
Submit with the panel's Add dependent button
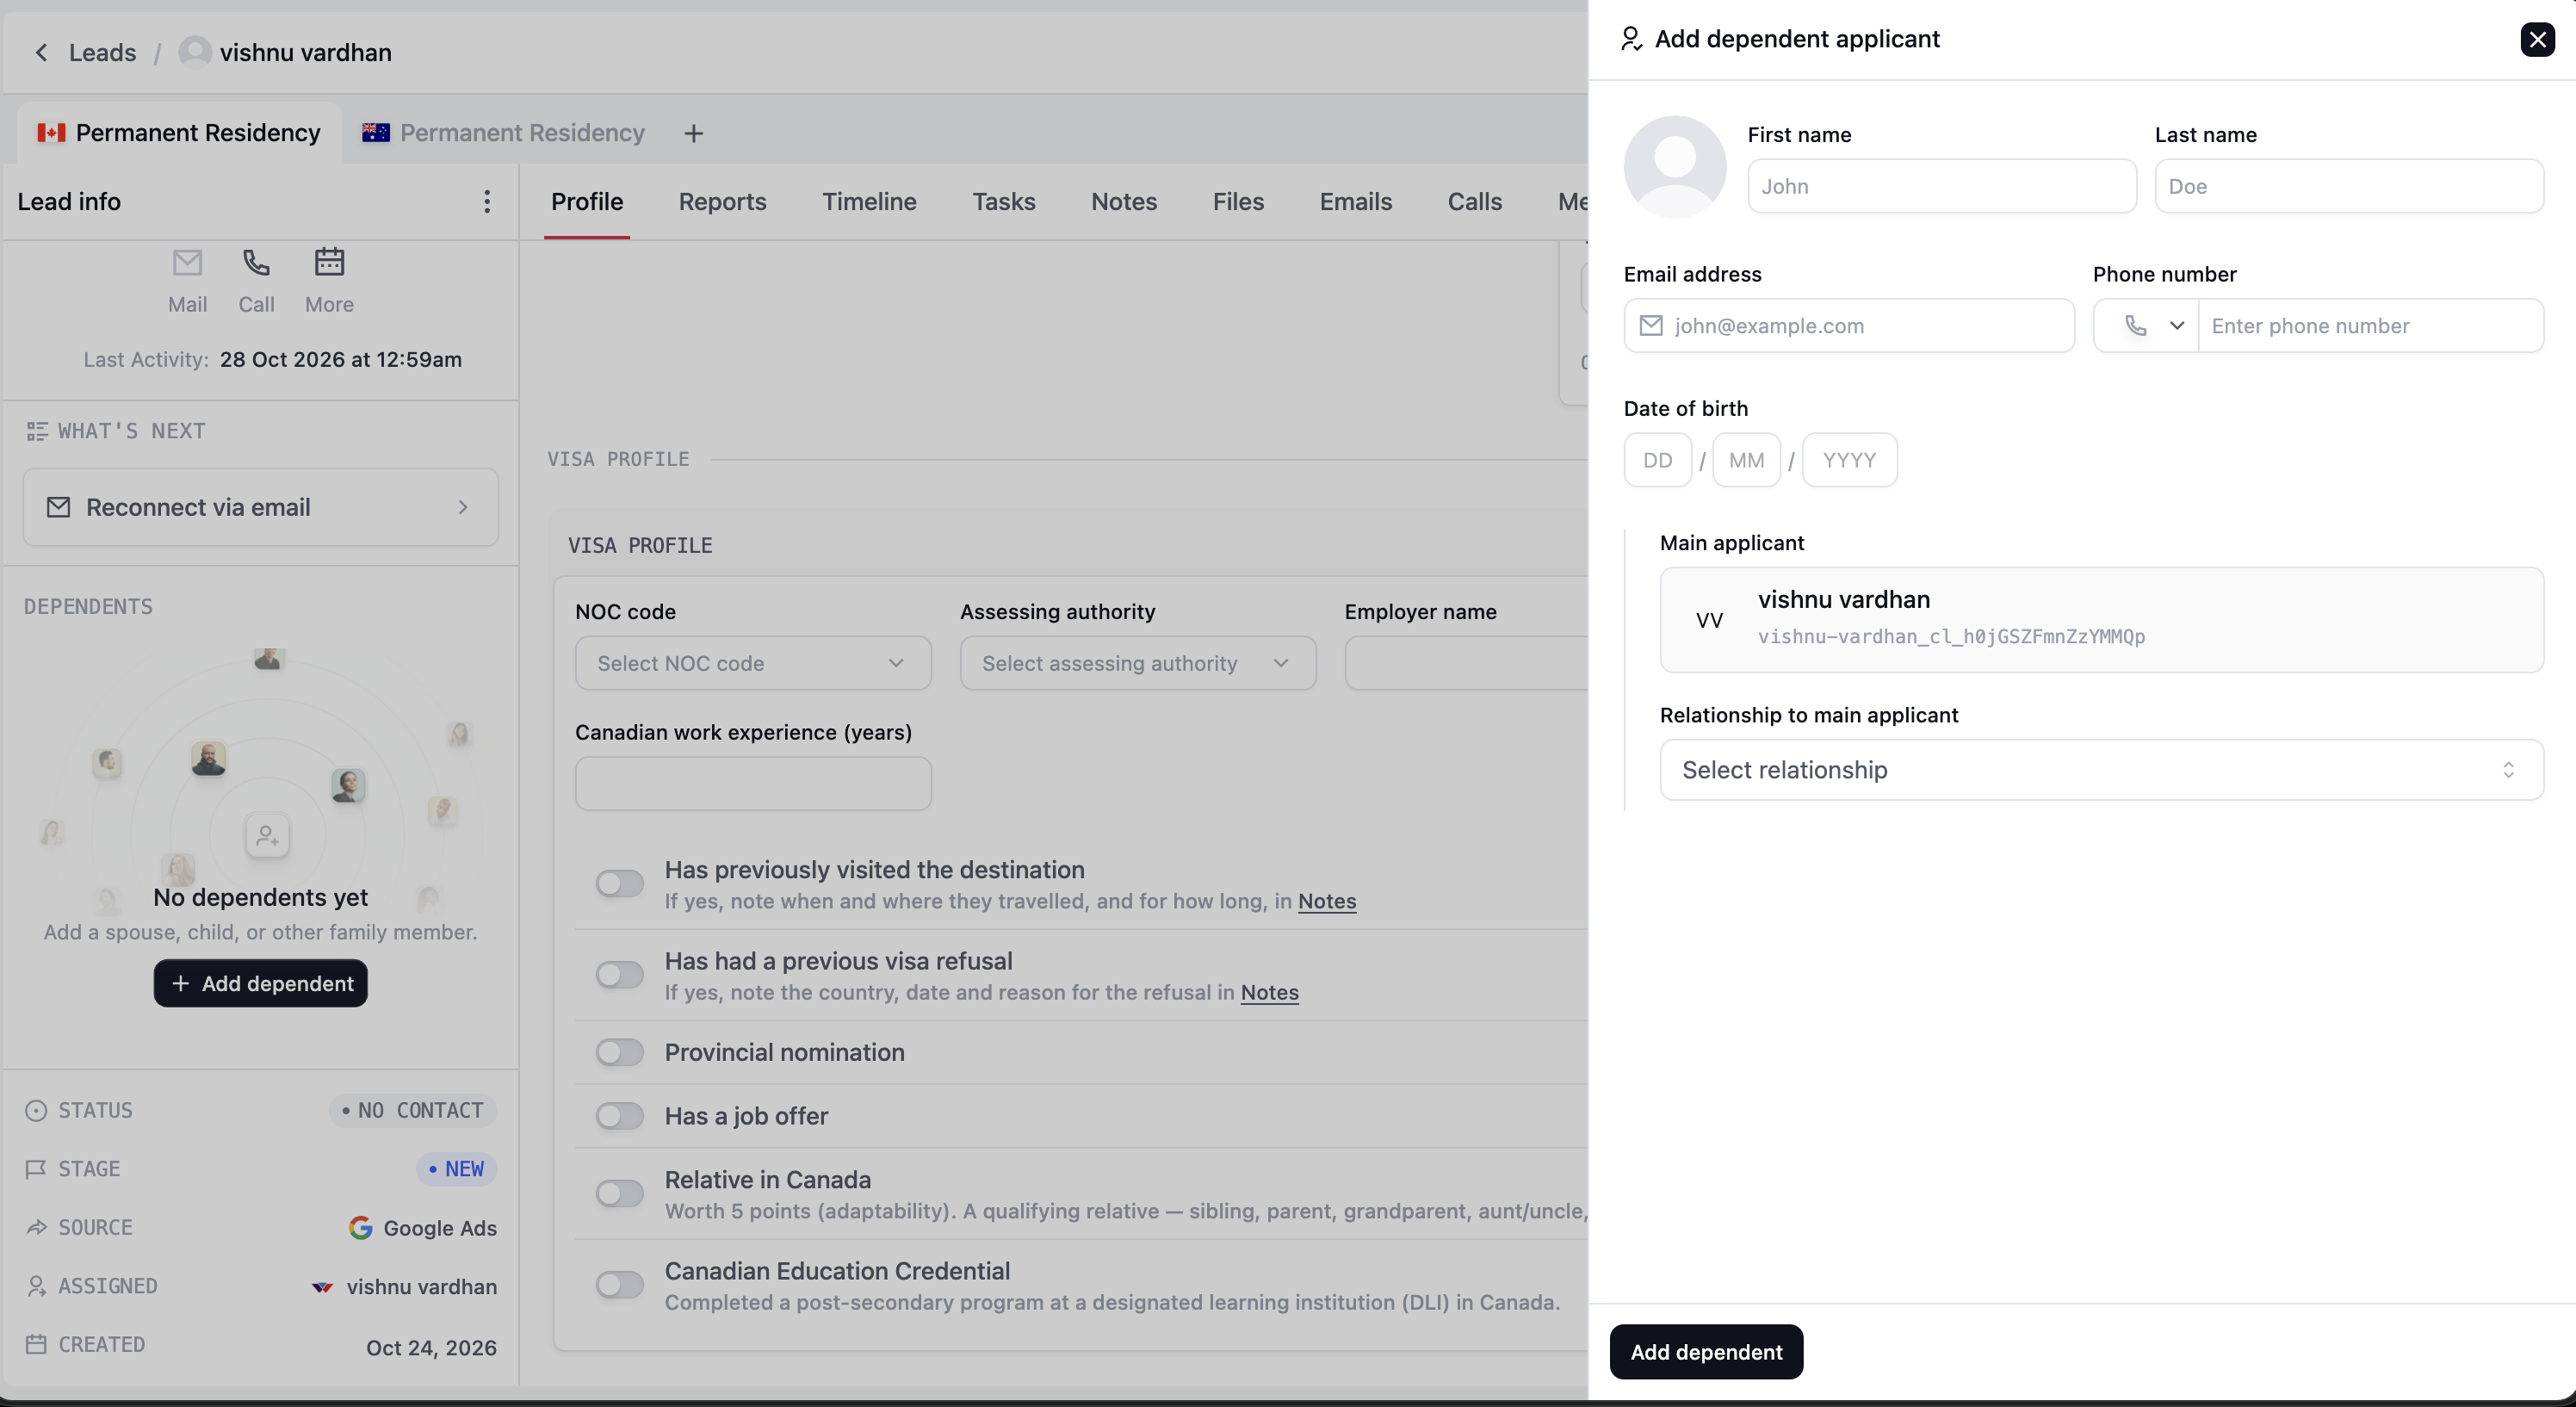[1706, 1352]
